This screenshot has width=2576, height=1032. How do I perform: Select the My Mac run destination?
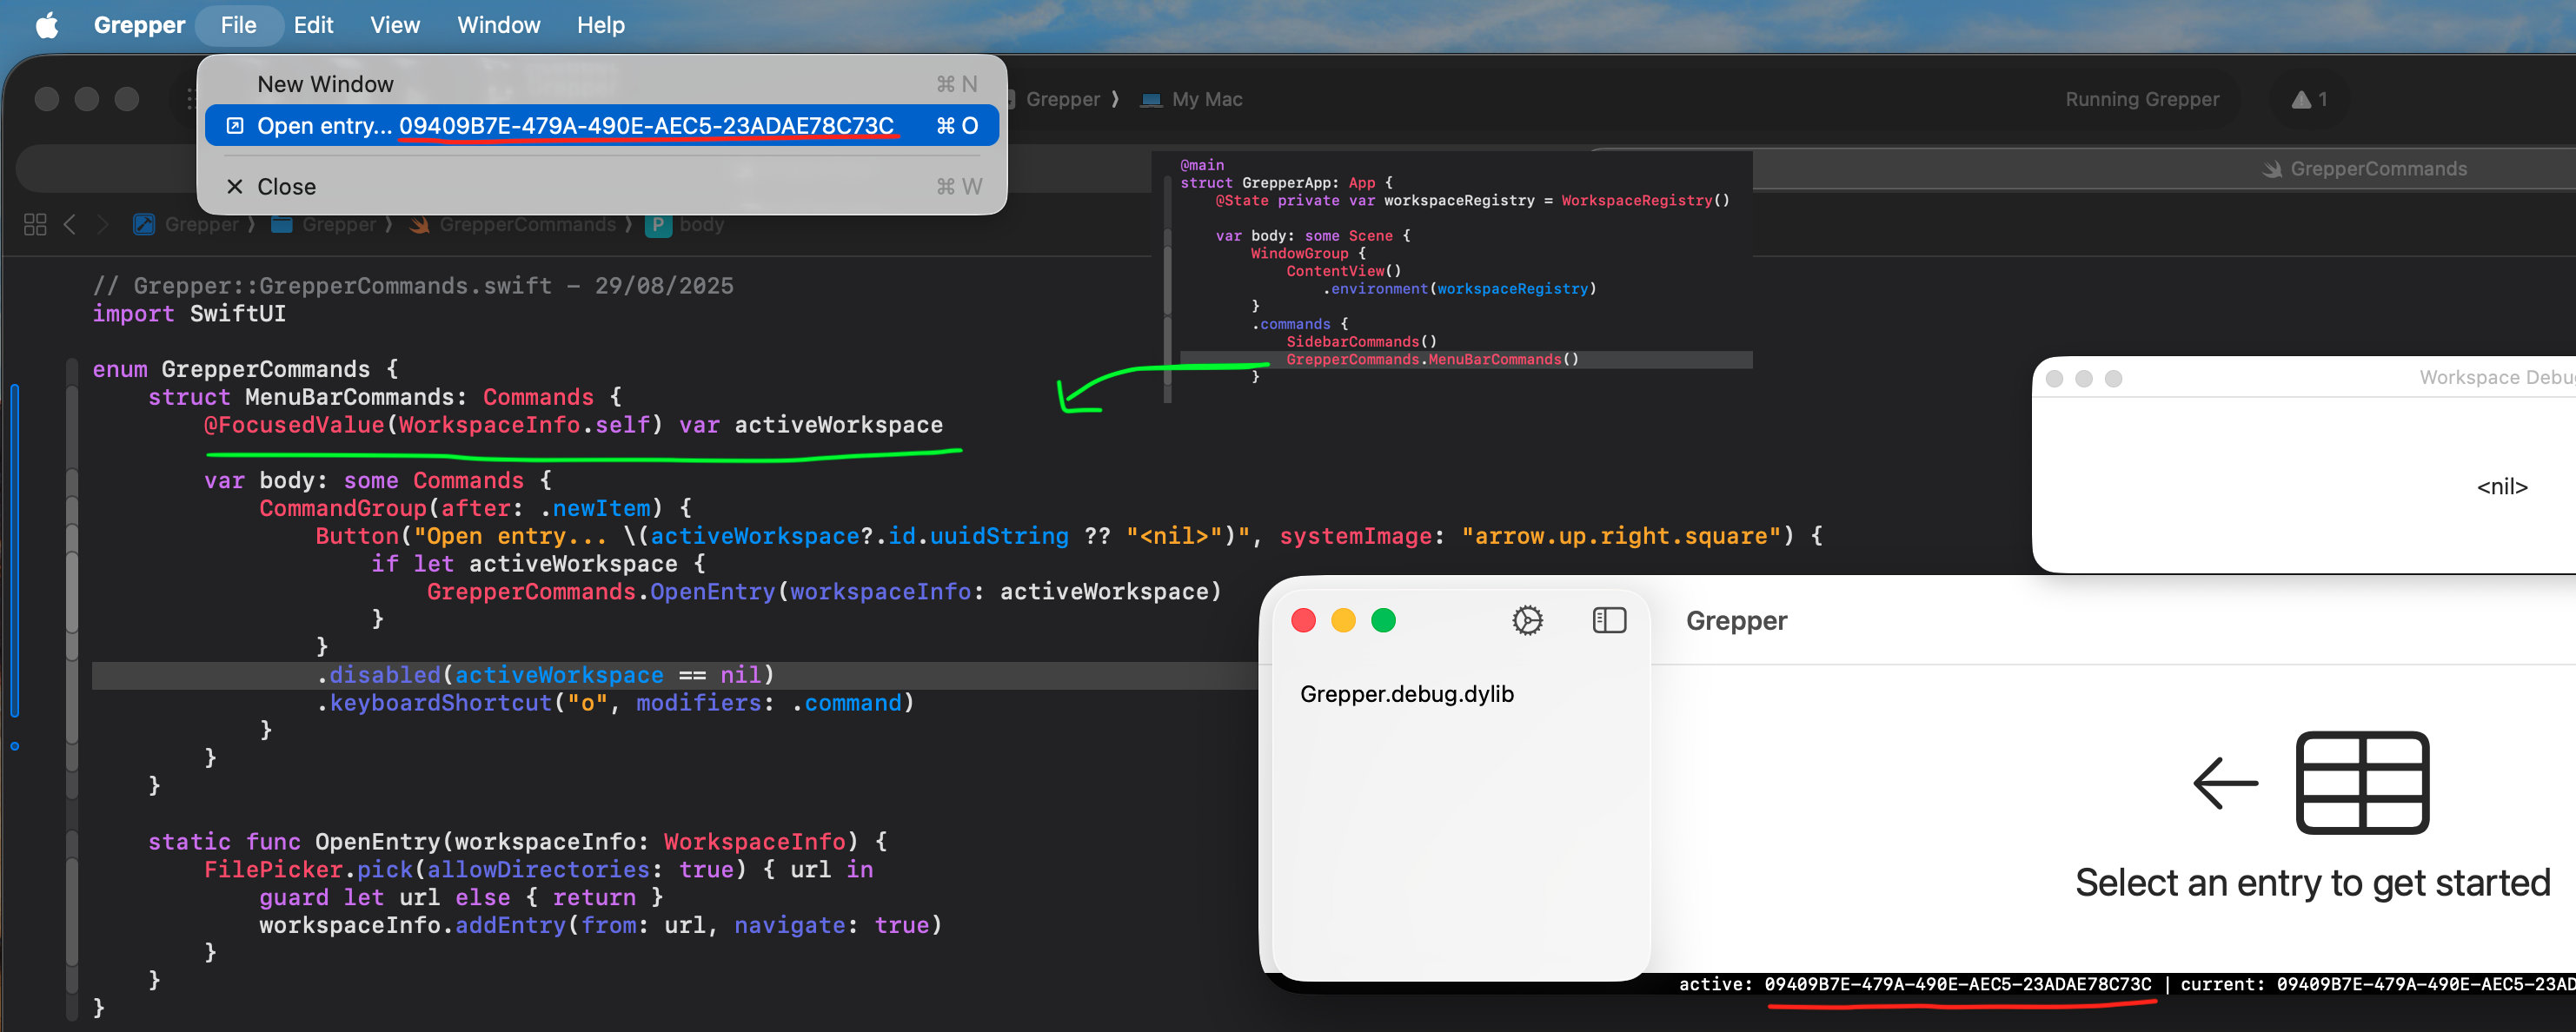pos(1192,99)
